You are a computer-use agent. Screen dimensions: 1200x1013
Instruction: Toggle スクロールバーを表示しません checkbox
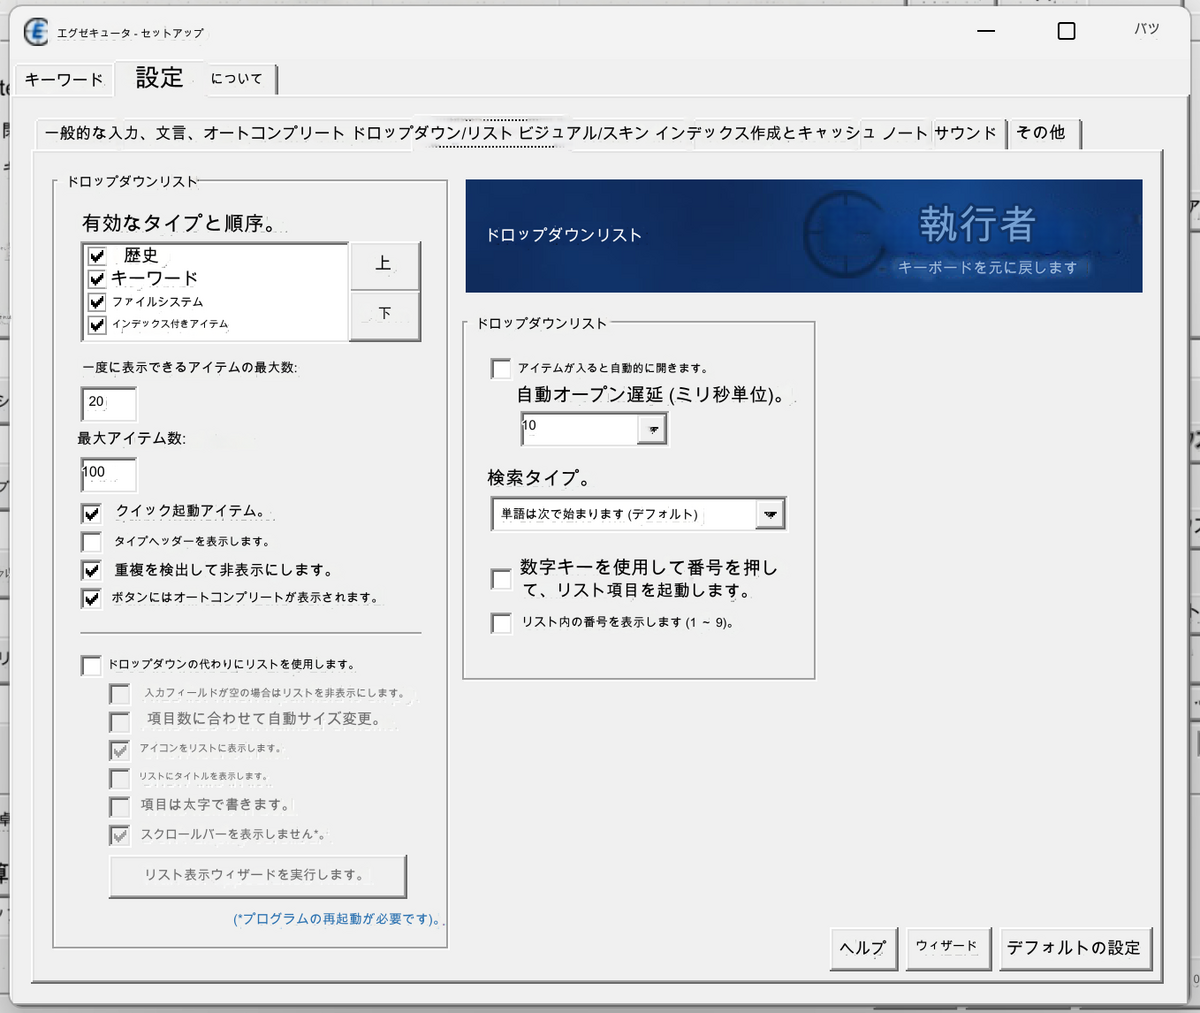(120, 835)
